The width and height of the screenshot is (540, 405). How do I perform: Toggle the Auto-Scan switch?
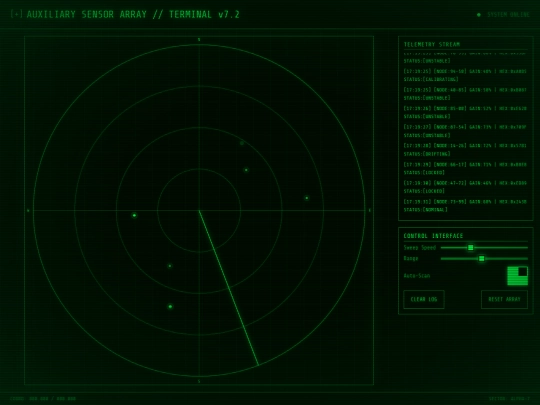point(517,276)
